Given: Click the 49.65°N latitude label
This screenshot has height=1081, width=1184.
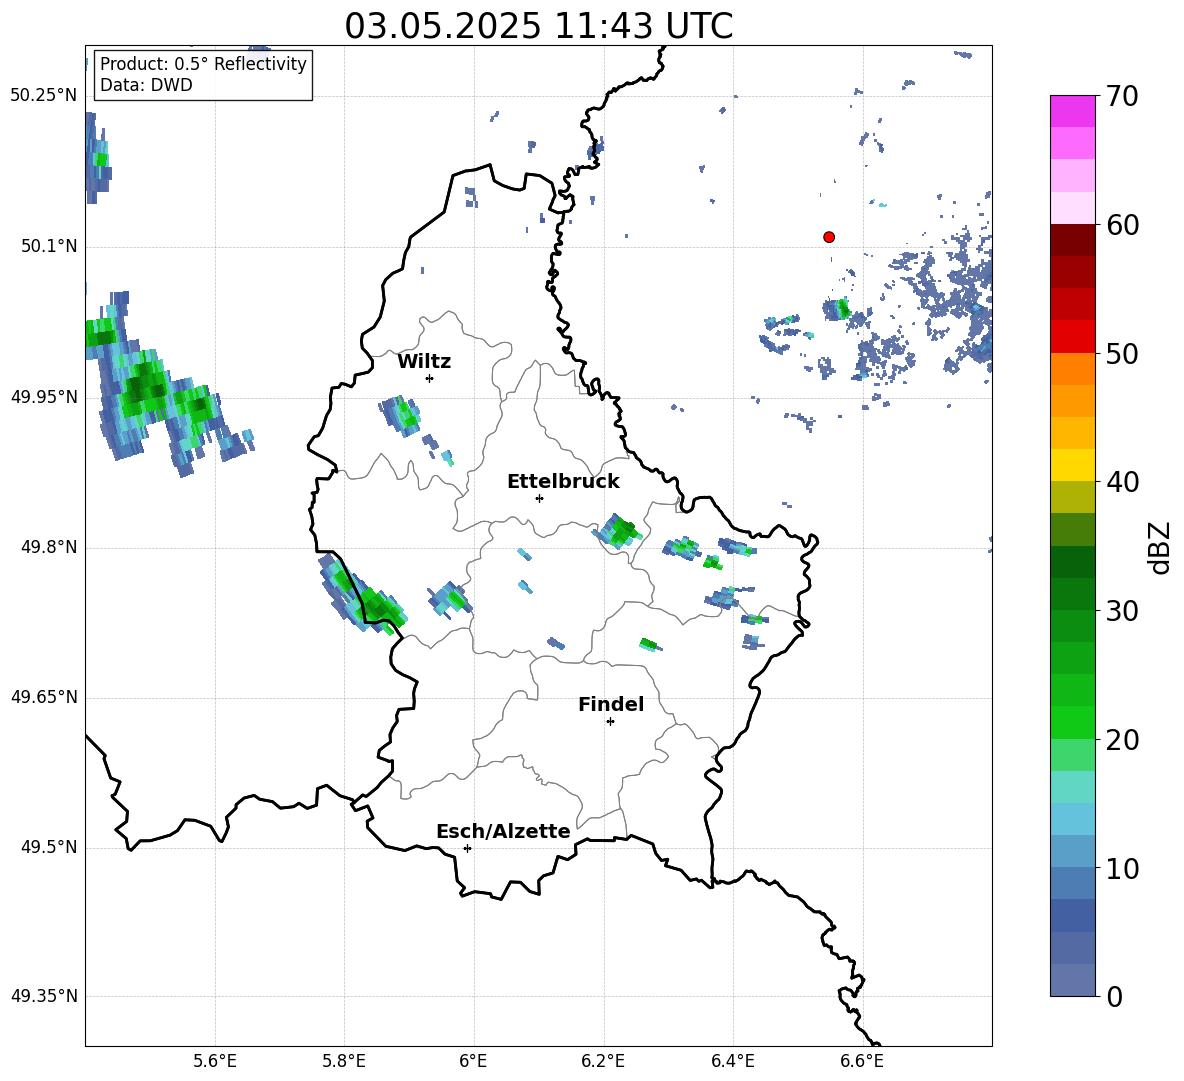Looking at the screenshot, I should (x=44, y=697).
